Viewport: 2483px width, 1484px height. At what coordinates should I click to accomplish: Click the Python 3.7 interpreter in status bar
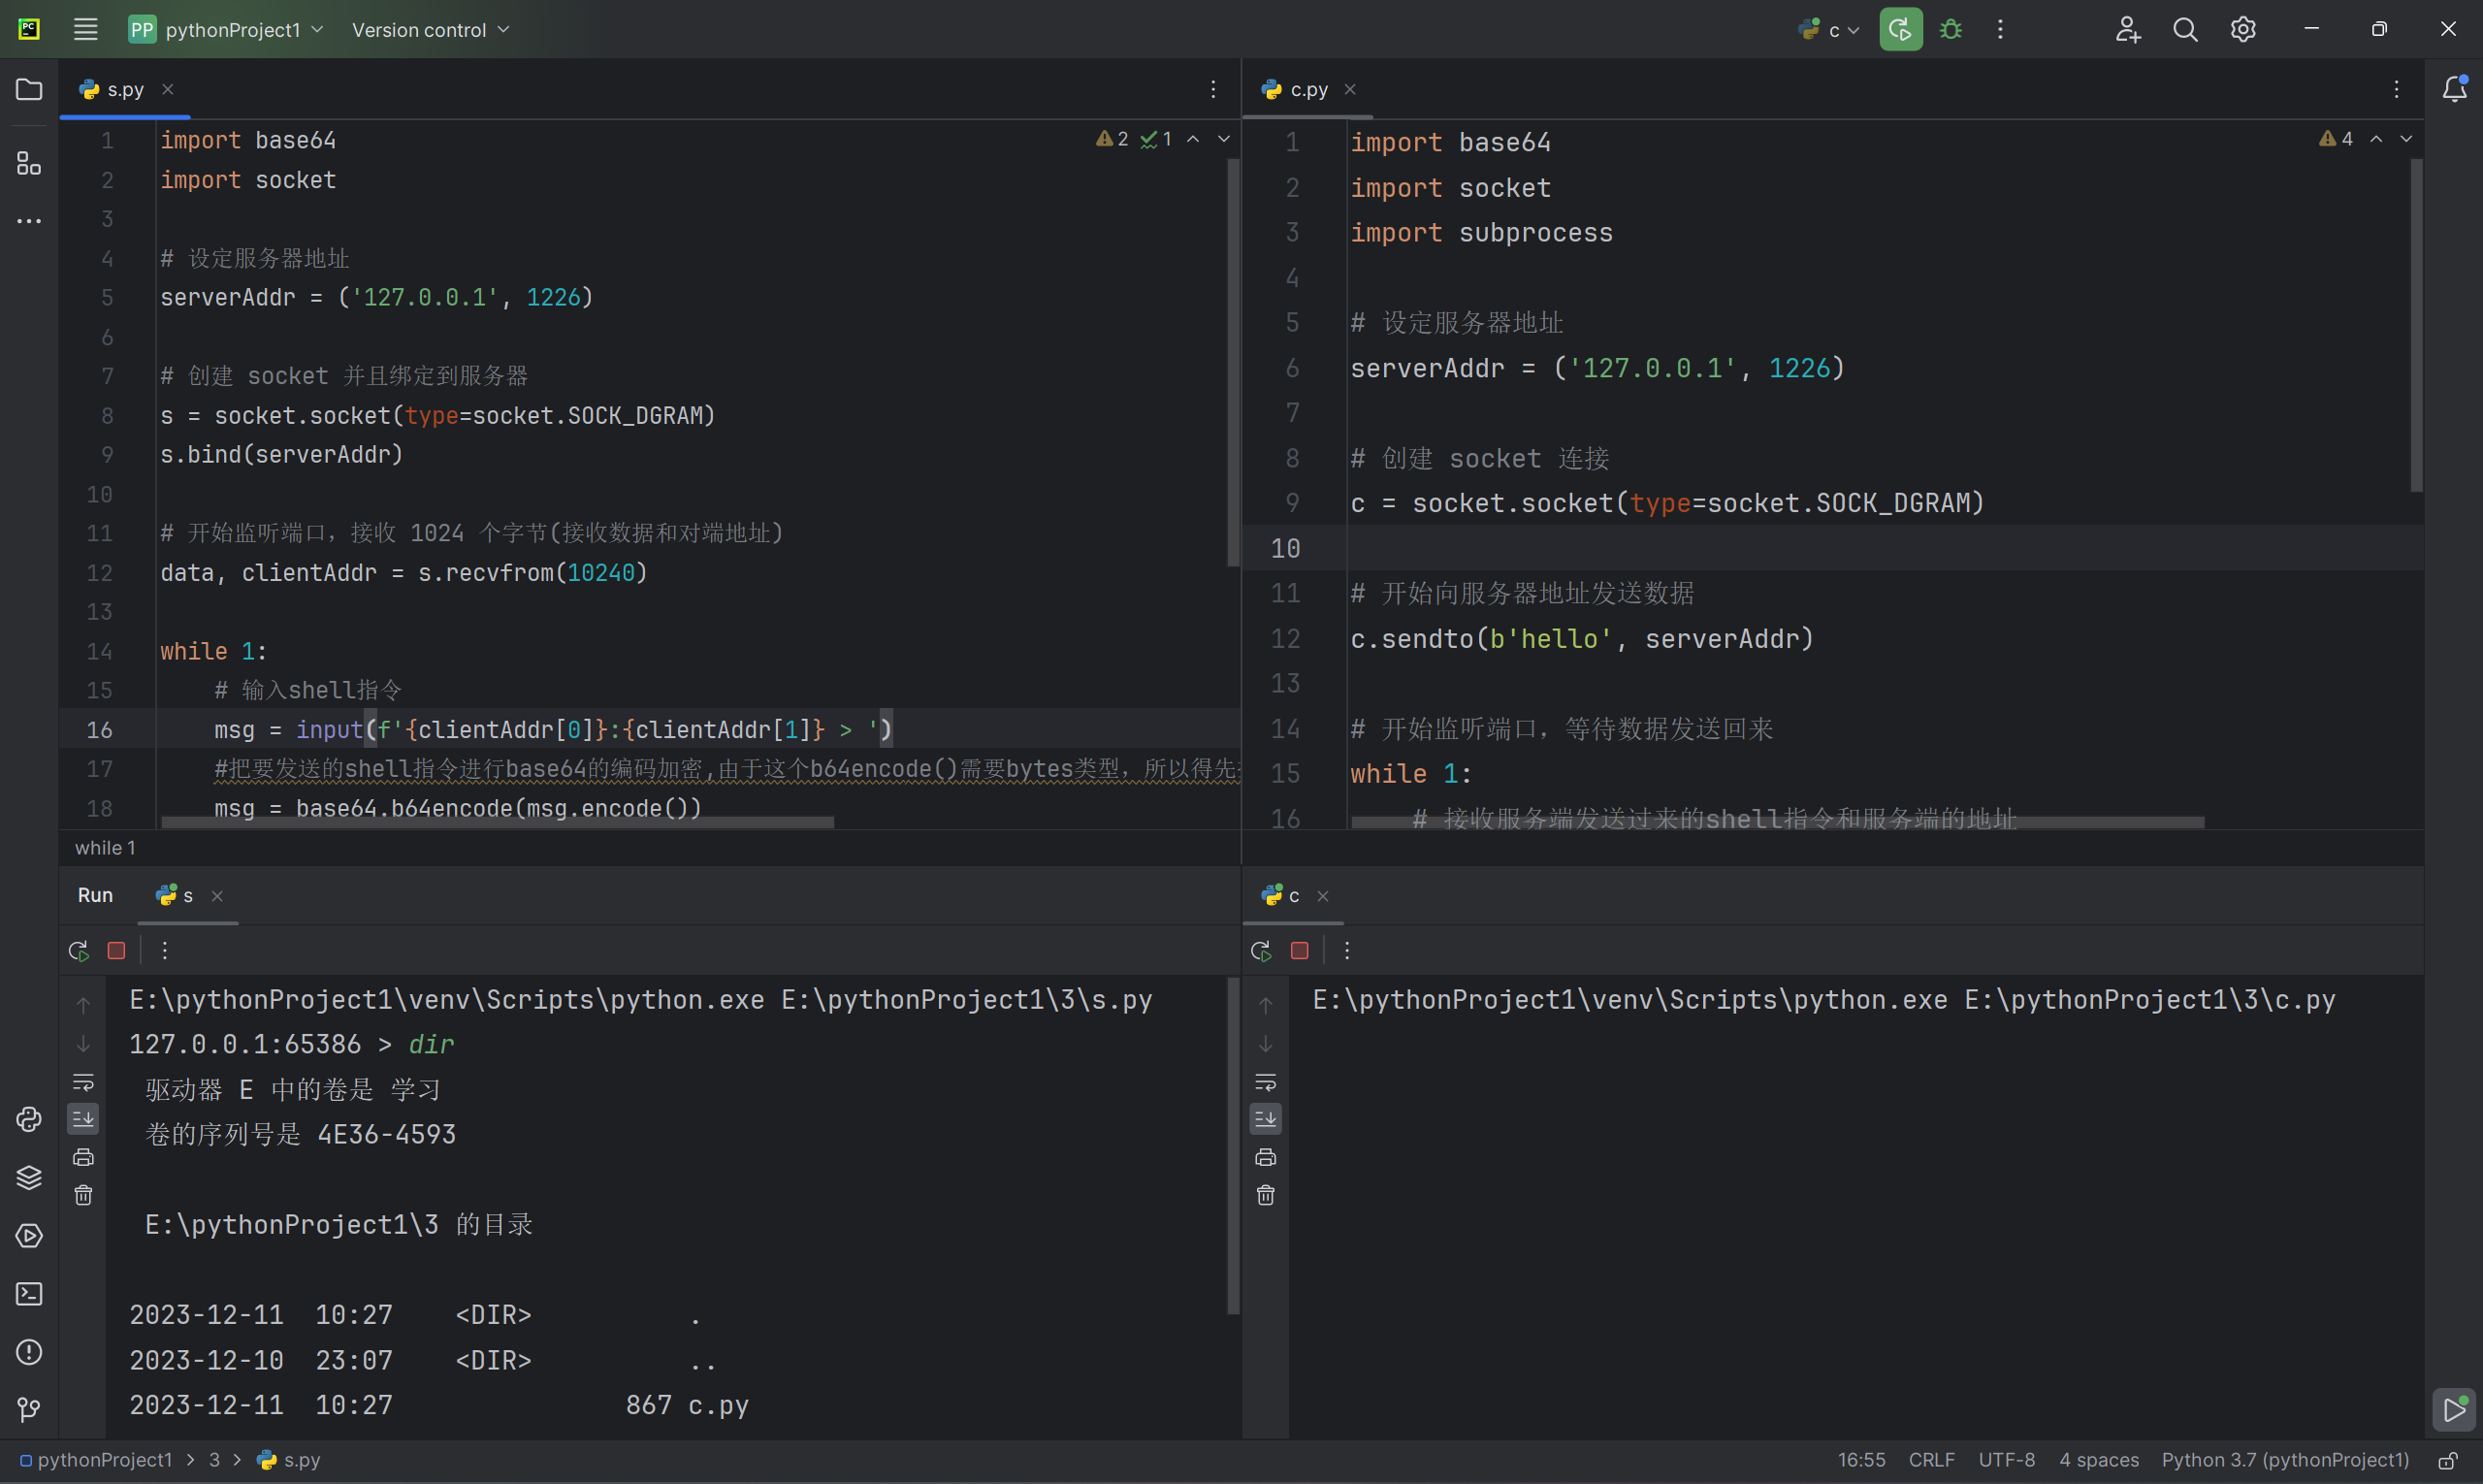[x=2285, y=1460]
